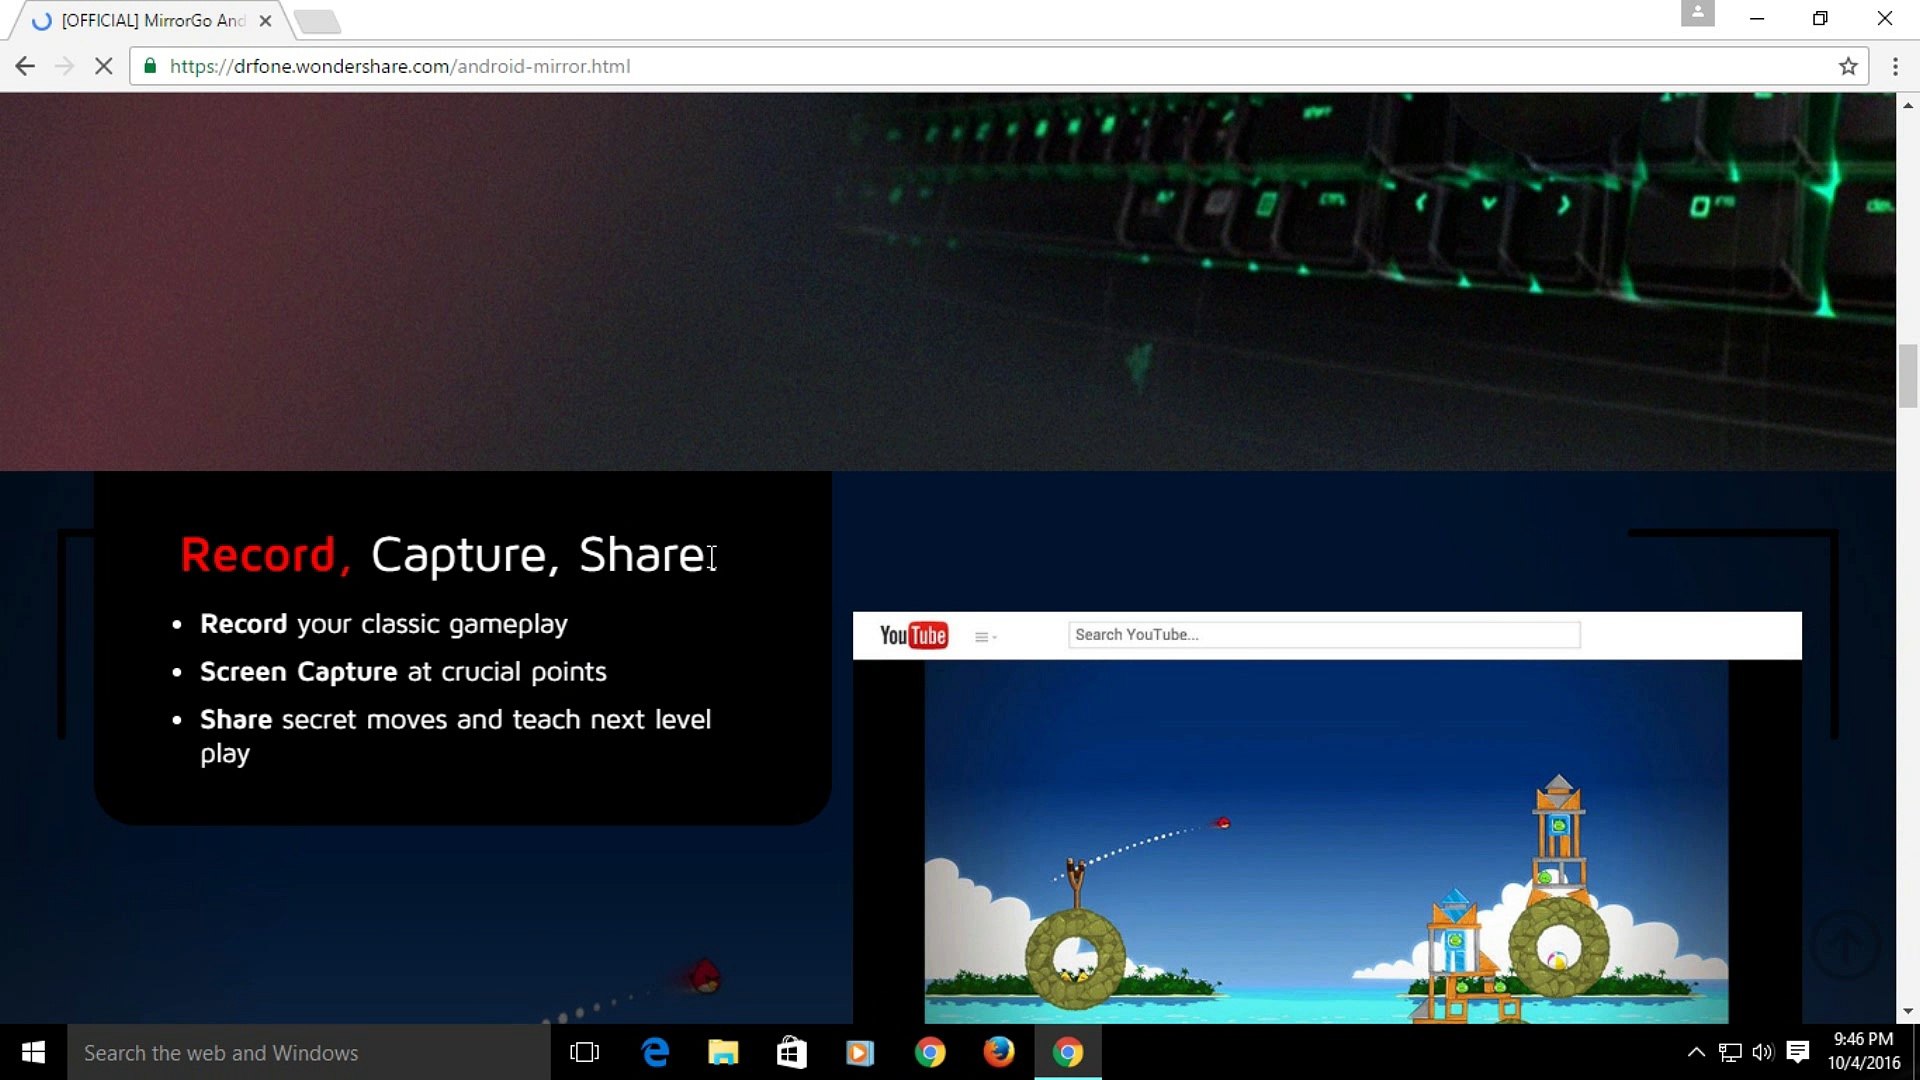Open File Explorer from taskbar
The height and width of the screenshot is (1080, 1920).
click(x=723, y=1052)
